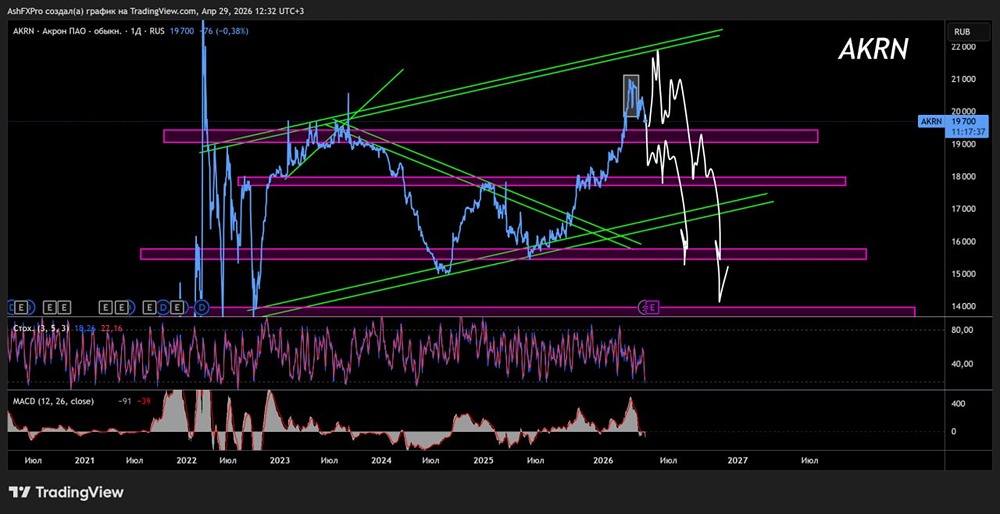This screenshot has width=1000, height=514.
Task: Click the 19 700 current price label
Action: click(963, 121)
